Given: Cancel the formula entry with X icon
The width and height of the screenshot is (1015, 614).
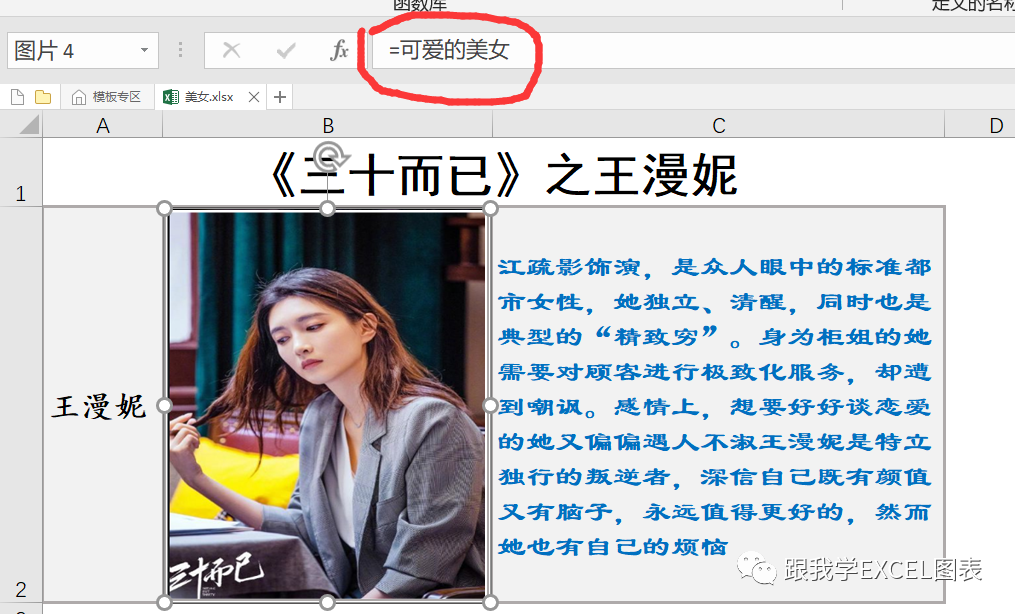Looking at the screenshot, I should 232,50.
